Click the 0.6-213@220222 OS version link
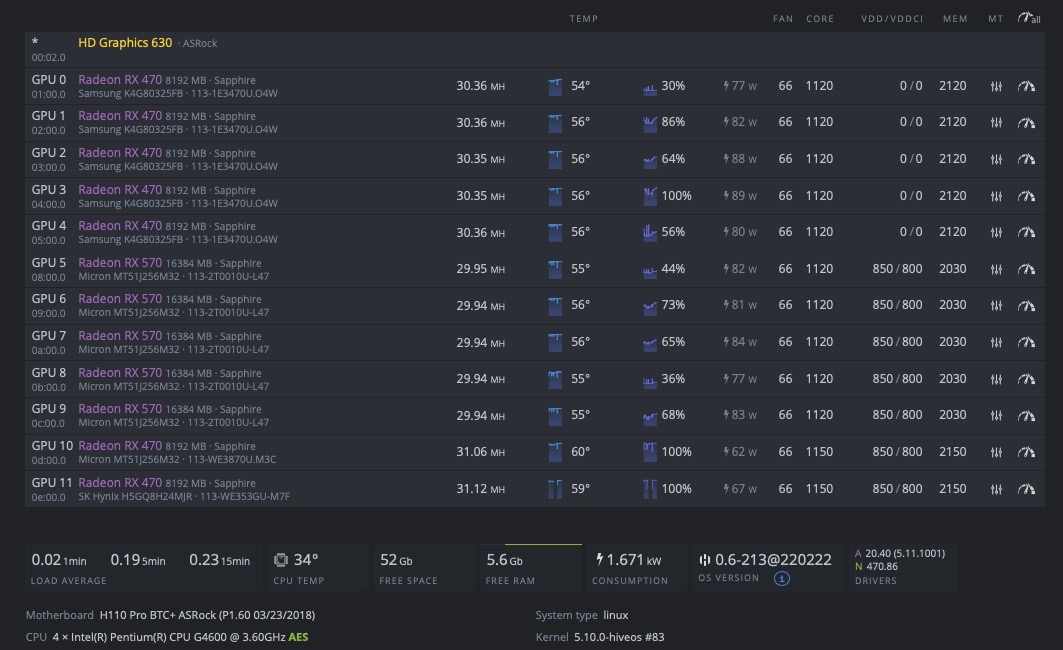The width and height of the screenshot is (1063, 650). click(x=771, y=560)
